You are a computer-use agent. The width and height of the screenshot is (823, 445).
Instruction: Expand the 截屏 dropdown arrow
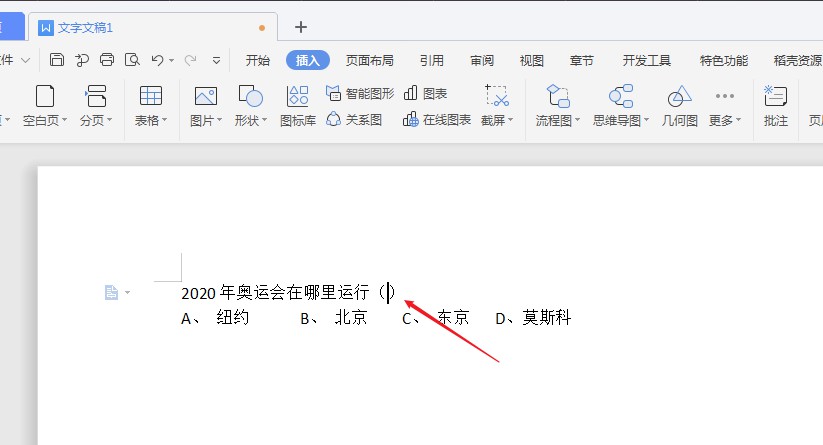click(510, 120)
